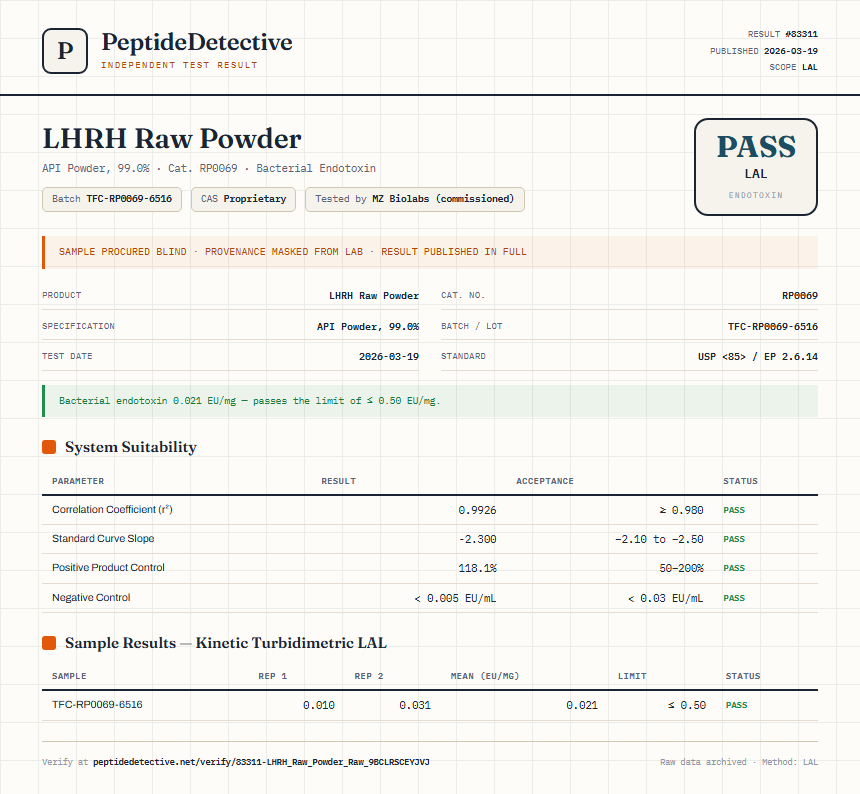This screenshot has width=860, height=794.
Task: Click the System Suitability heading
Action: point(131,447)
